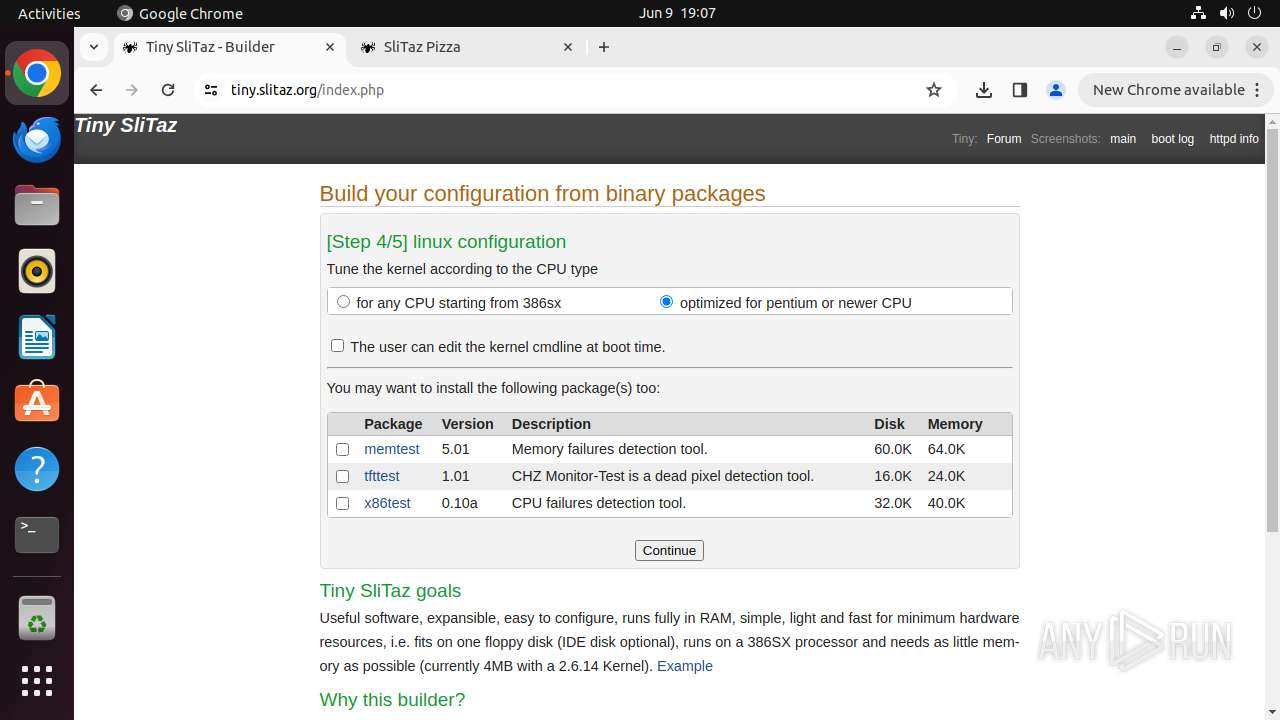This screenshot has height=720, width=1280.
Task: Open the memtest package link
Action: tap(392, 450)
